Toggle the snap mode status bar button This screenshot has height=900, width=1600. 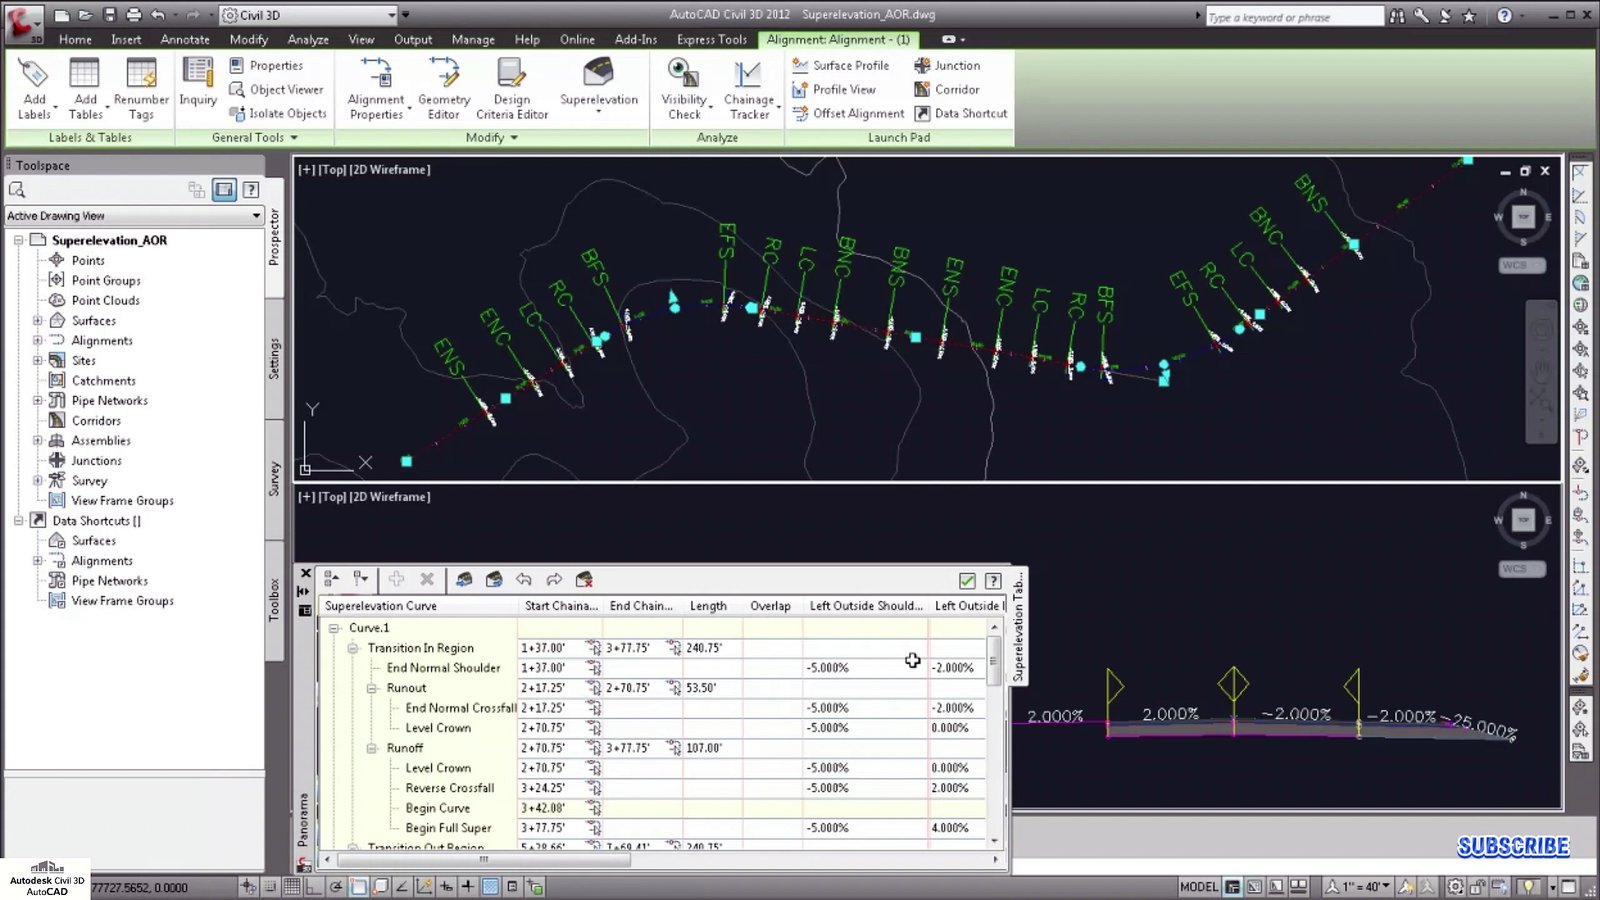pos(270,887)
